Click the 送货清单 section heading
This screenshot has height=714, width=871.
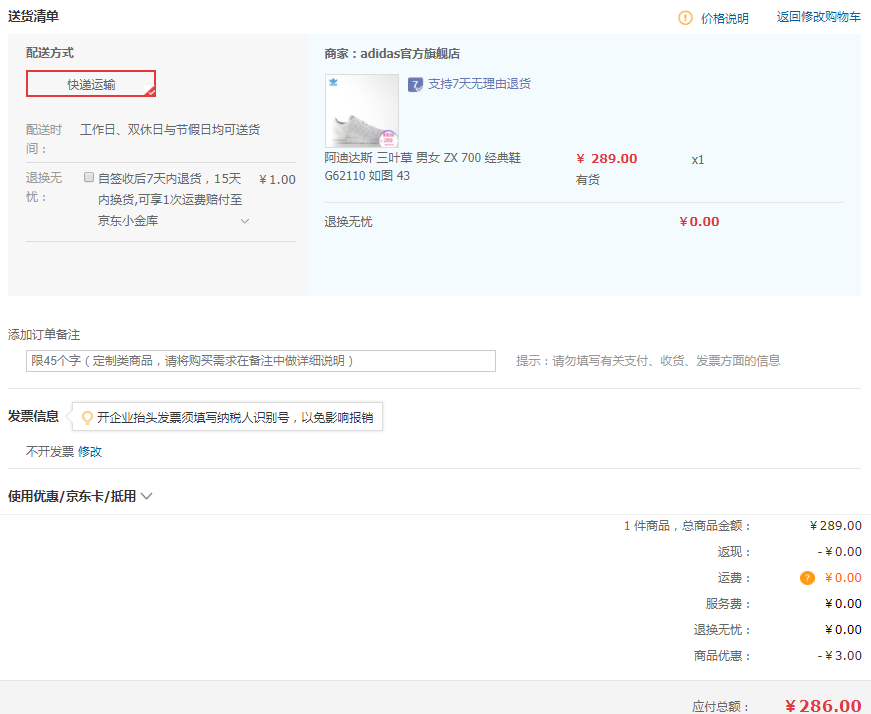click(33, 16)
